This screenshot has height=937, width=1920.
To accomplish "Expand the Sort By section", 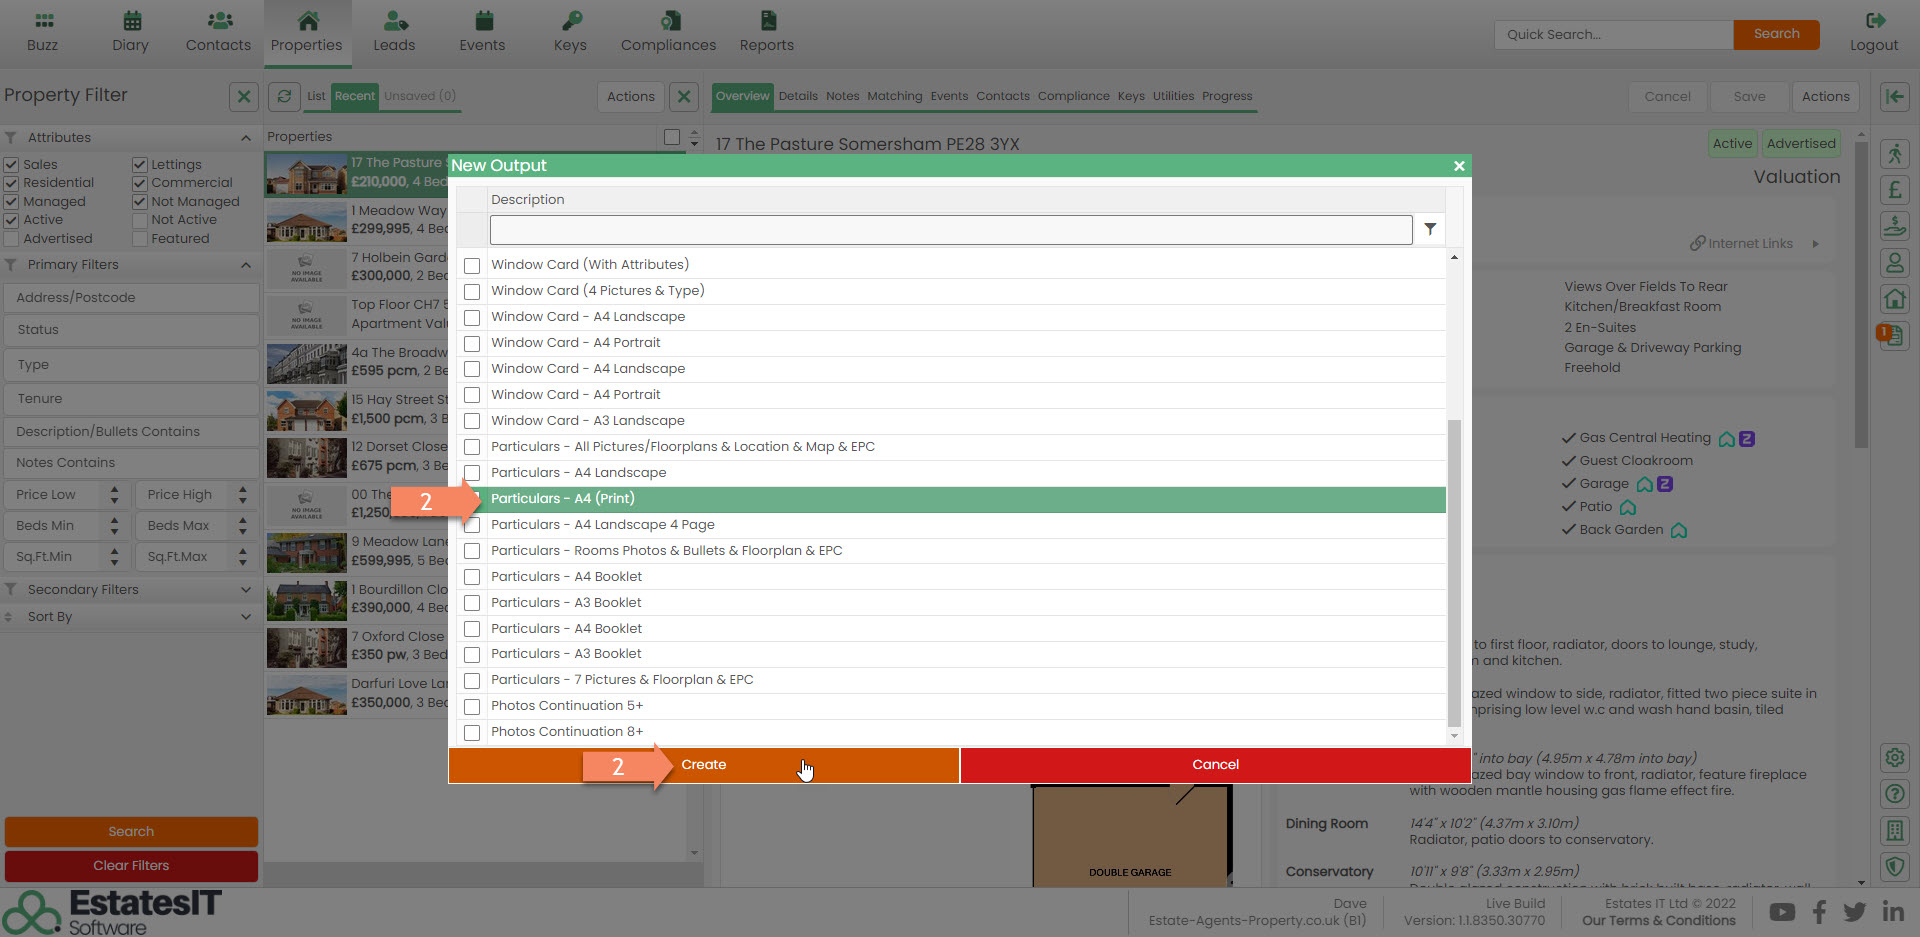I will click(130, 617).
